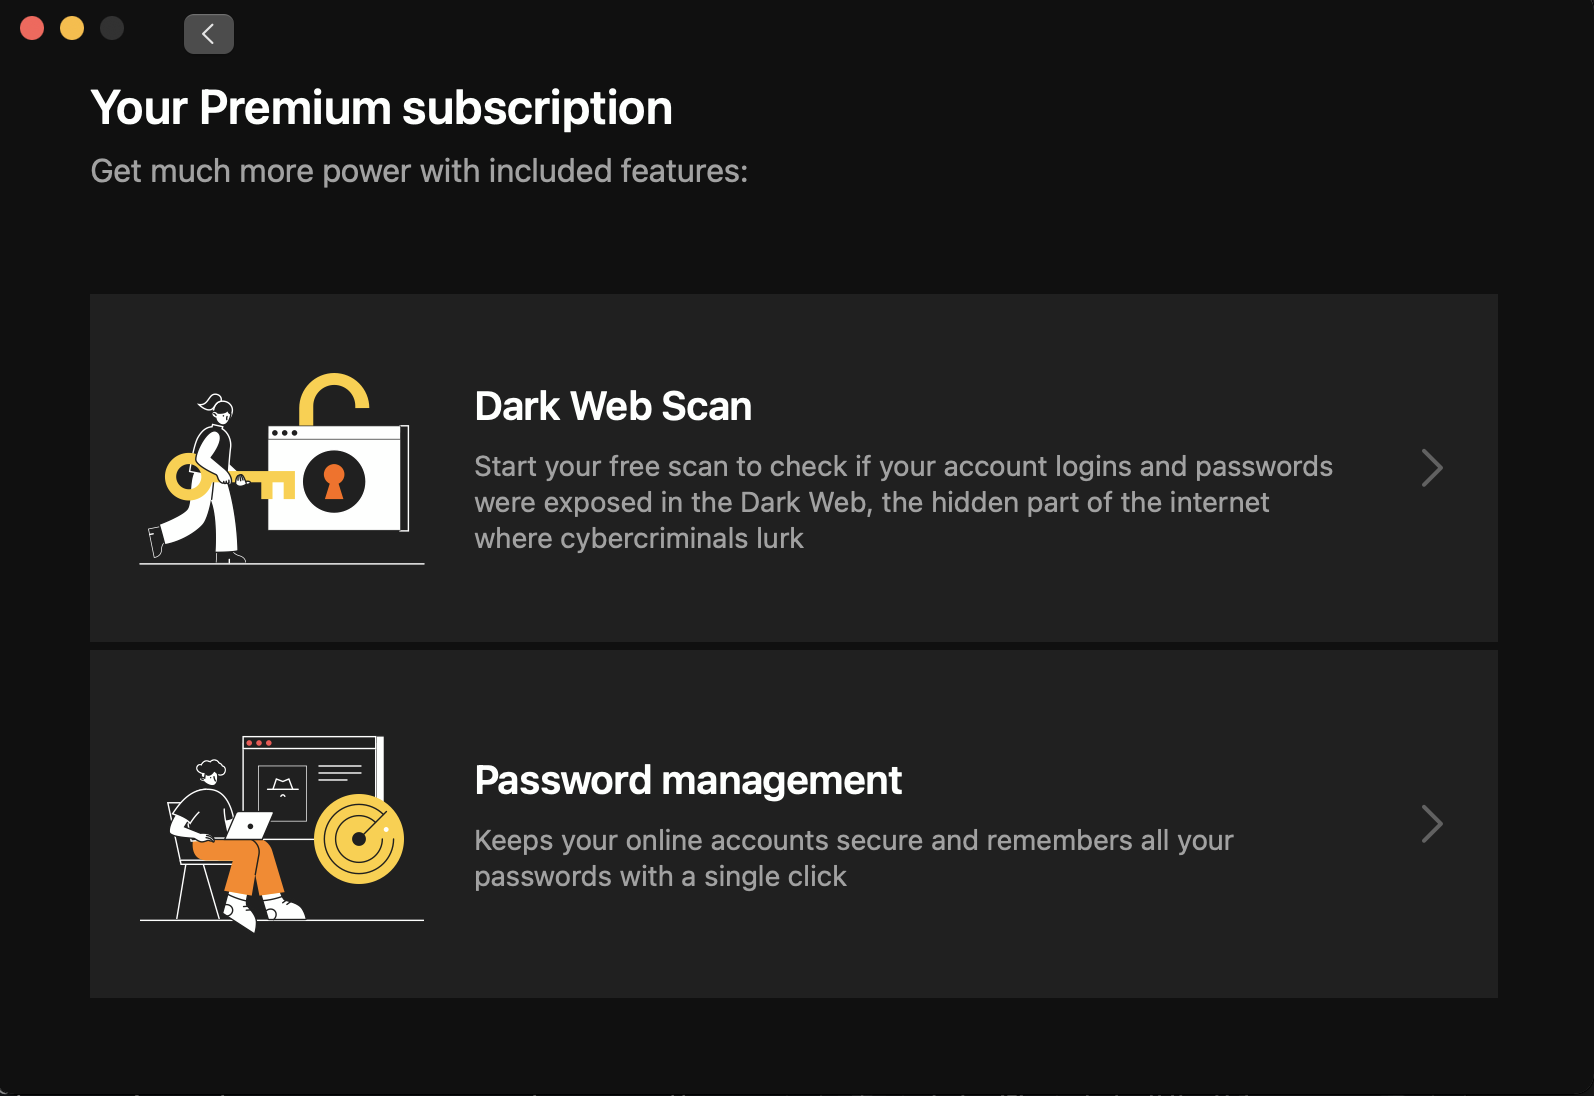
Task: Expand Password management using its right chevron
Action: tap(1432, 824)
